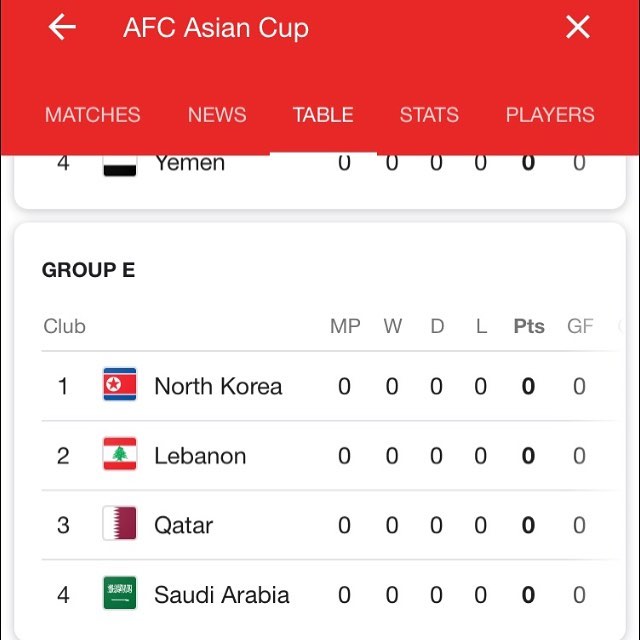
Task: Click the North Korea flag icon
Action: pyautogui.click(x=120, y=386)
